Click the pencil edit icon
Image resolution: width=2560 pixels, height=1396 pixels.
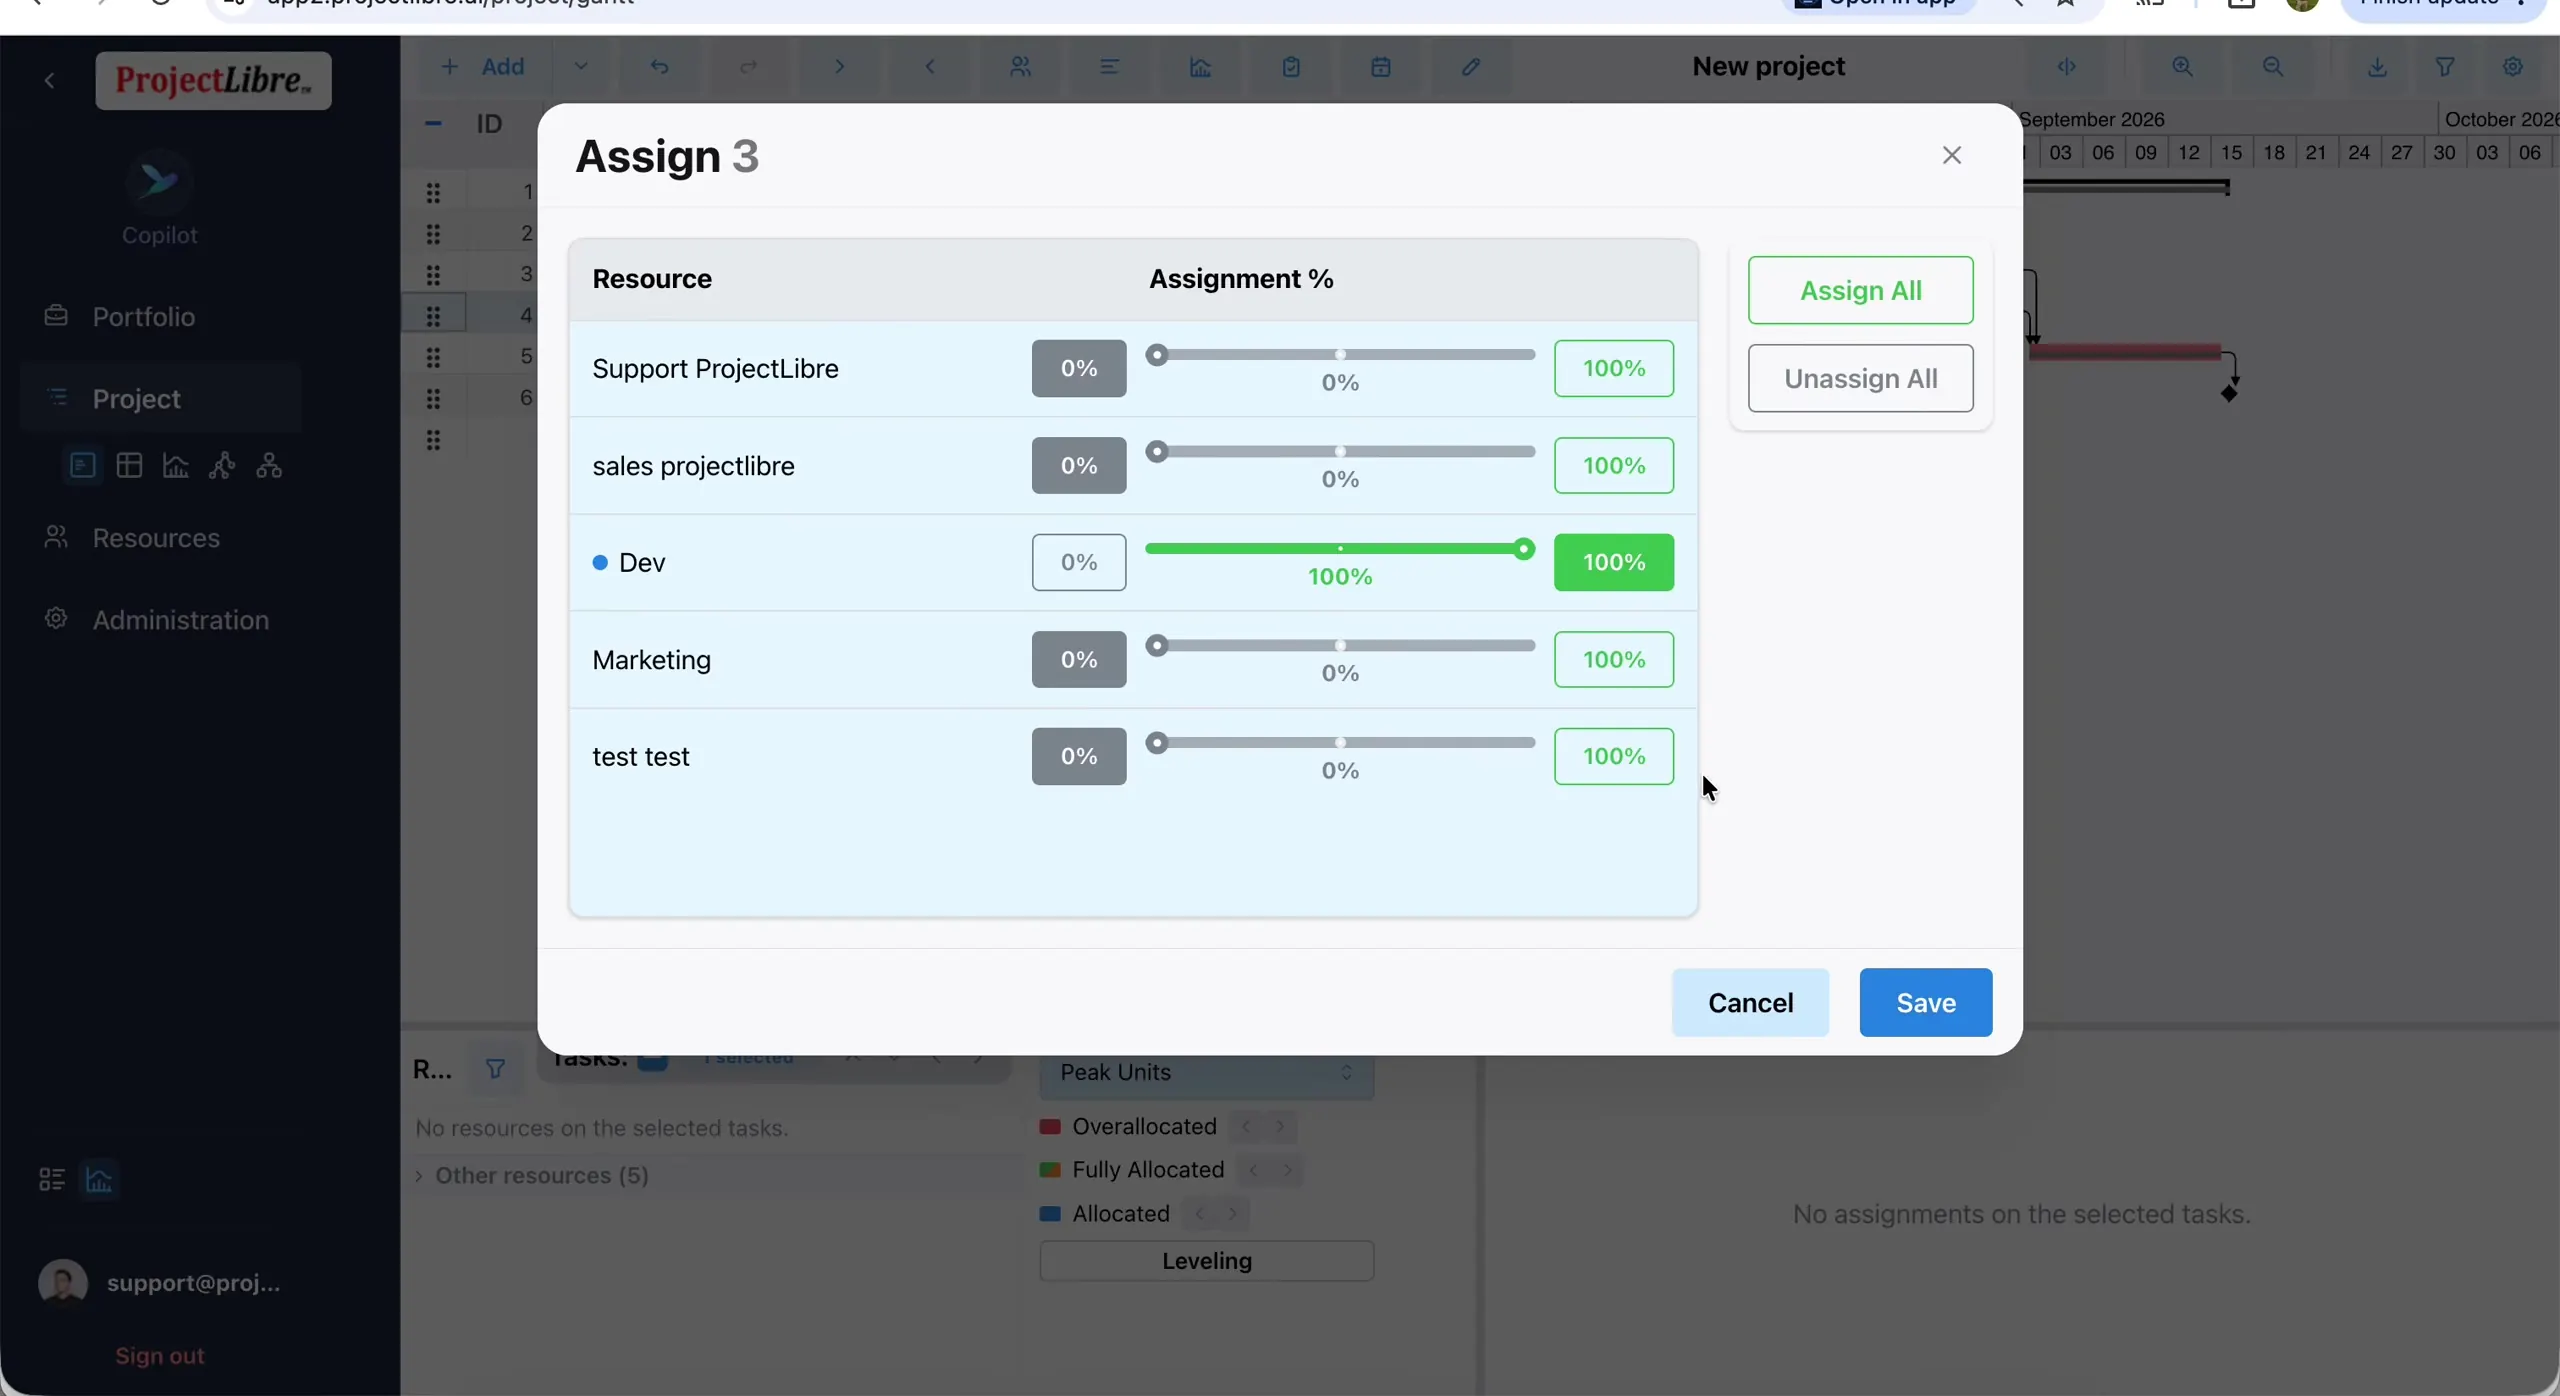[x=1470, y=66]
